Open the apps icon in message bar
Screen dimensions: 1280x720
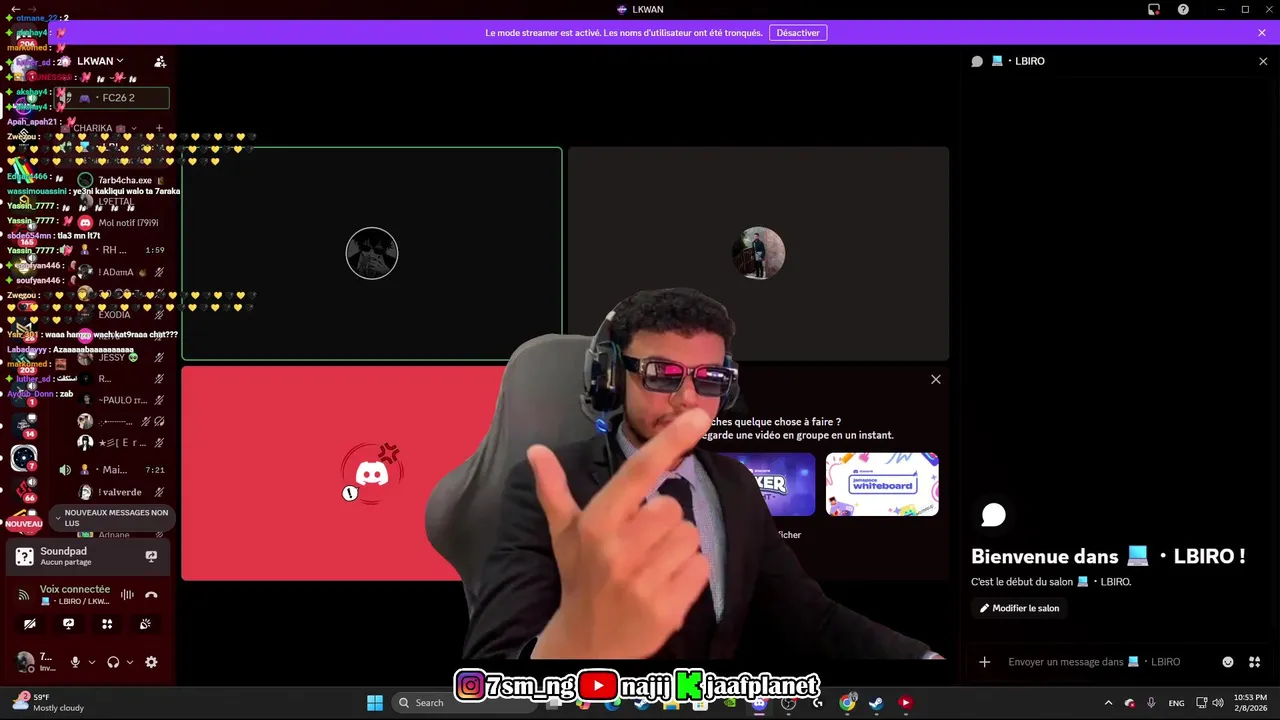pos(1254,662)
